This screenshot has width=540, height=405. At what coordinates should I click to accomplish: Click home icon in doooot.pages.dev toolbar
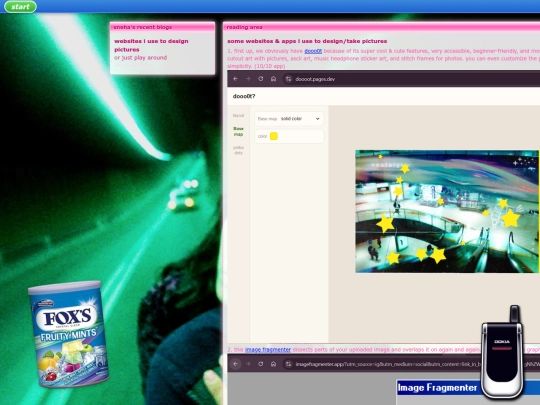coord(273,79)
